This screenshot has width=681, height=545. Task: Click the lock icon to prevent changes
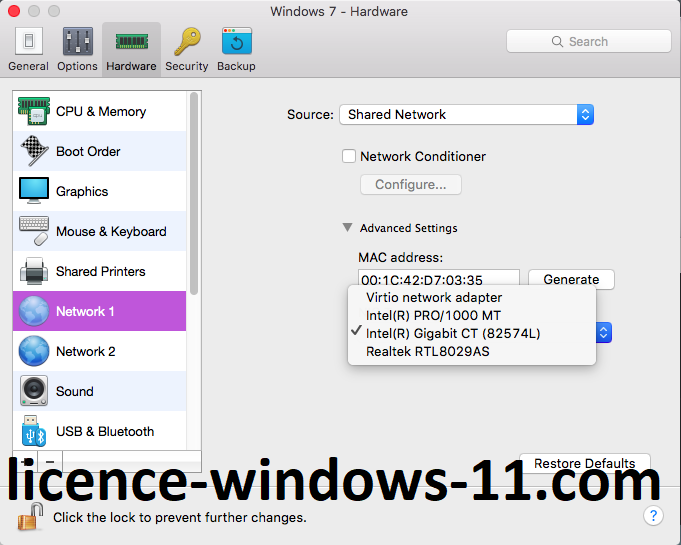31,517
